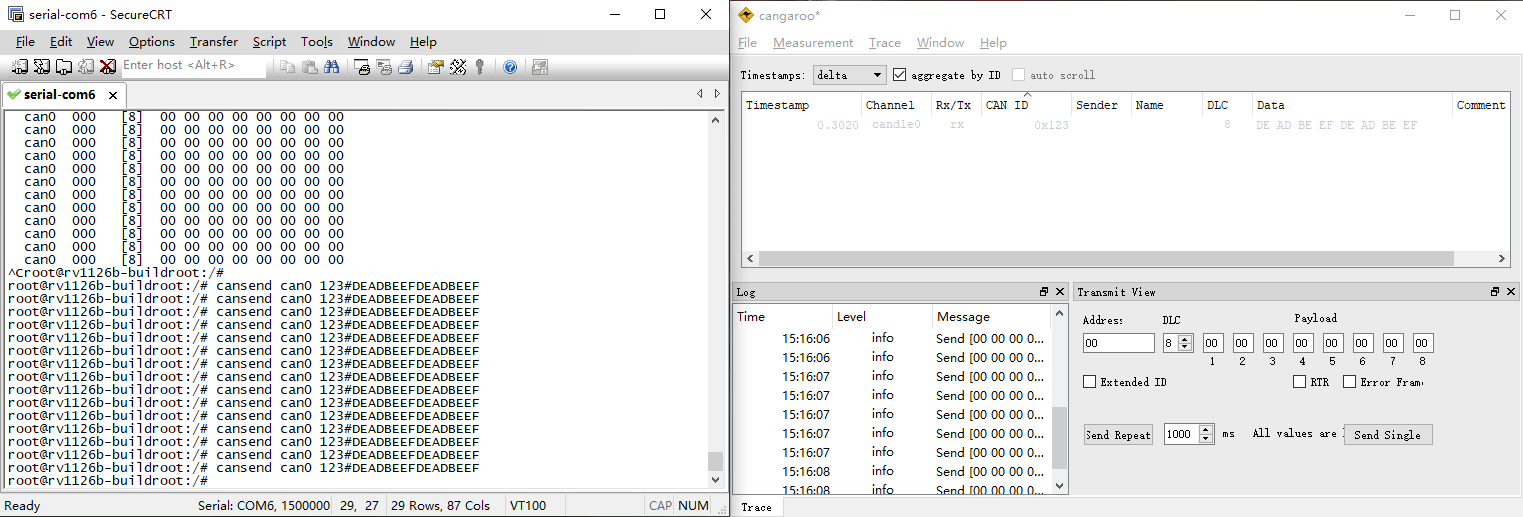Click payload byte 8 field
The width and height of the screenshot is (1523, 517).
pyautogui.click(x=1423, y=343)
